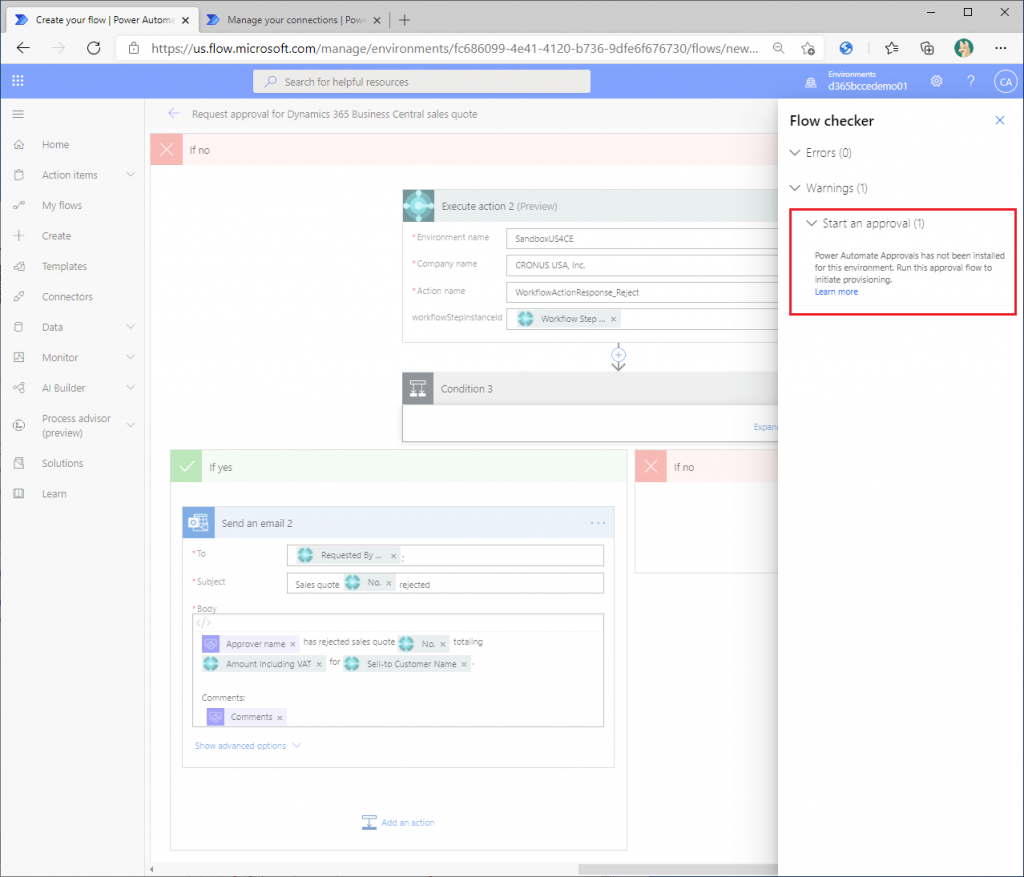1024x877 pixels.
Task: Click the insert step plus icon
Action: pos(618,355)
